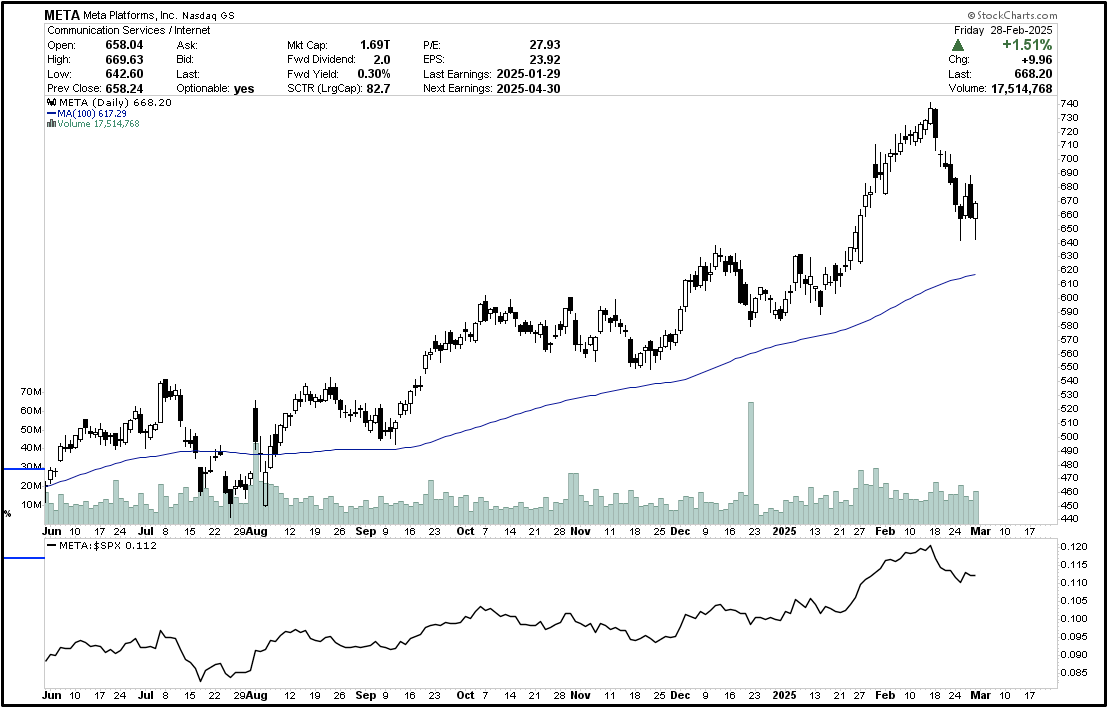Click the black line marker before META:$SPX
This screenshot has width=1108, height=708.
click(x=51, y=545)
